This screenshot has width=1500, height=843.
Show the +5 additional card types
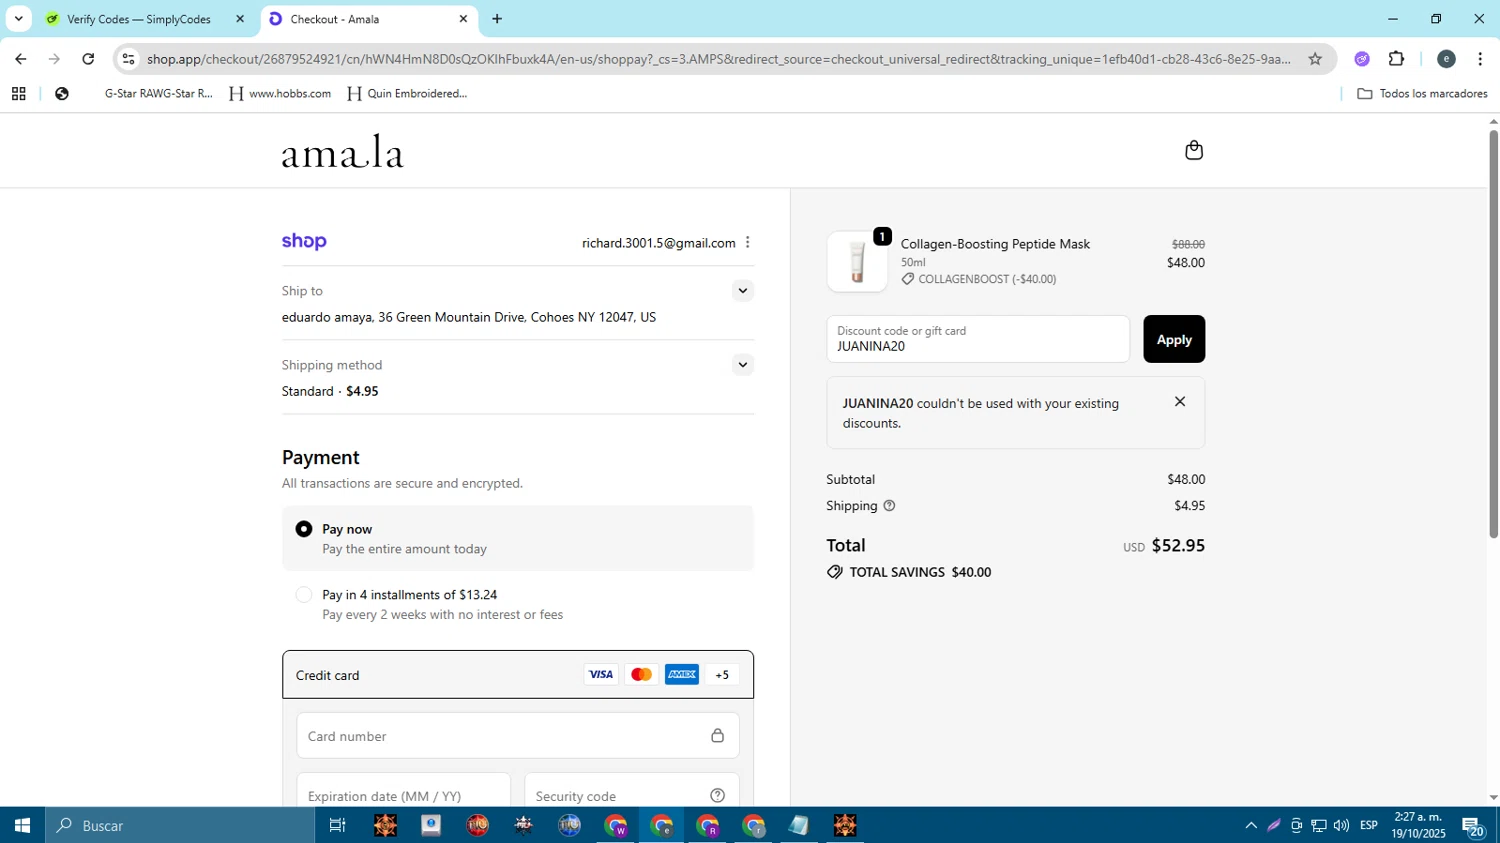pyautogui.click(x=722, y=675)
